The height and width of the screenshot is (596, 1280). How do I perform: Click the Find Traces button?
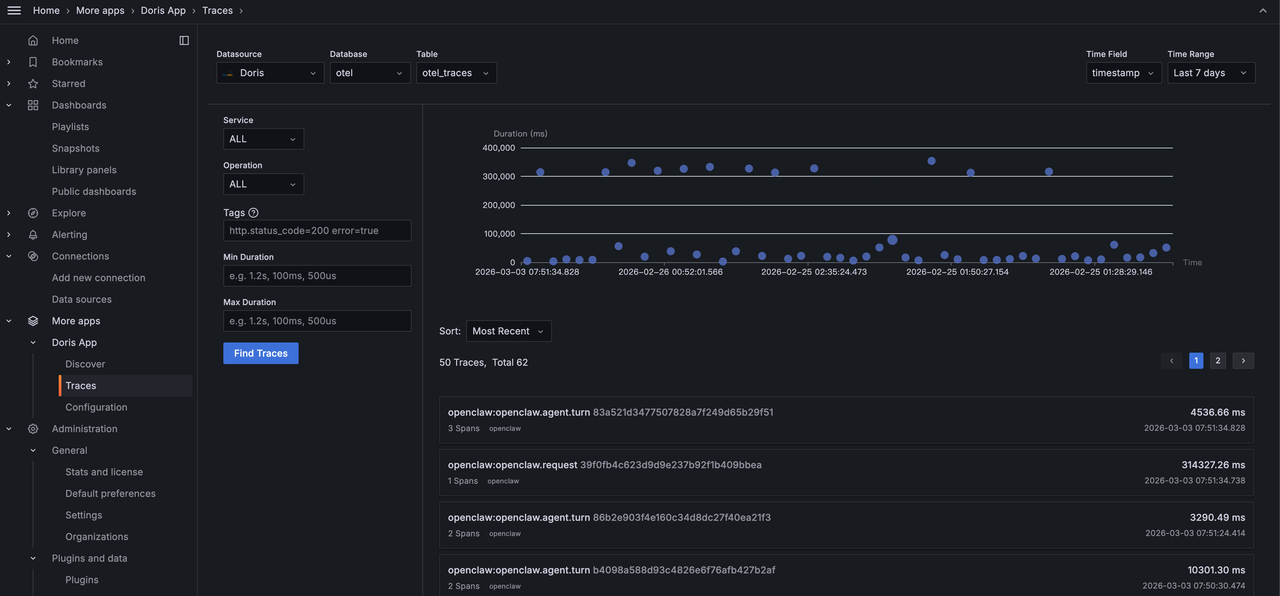point(260,353)
